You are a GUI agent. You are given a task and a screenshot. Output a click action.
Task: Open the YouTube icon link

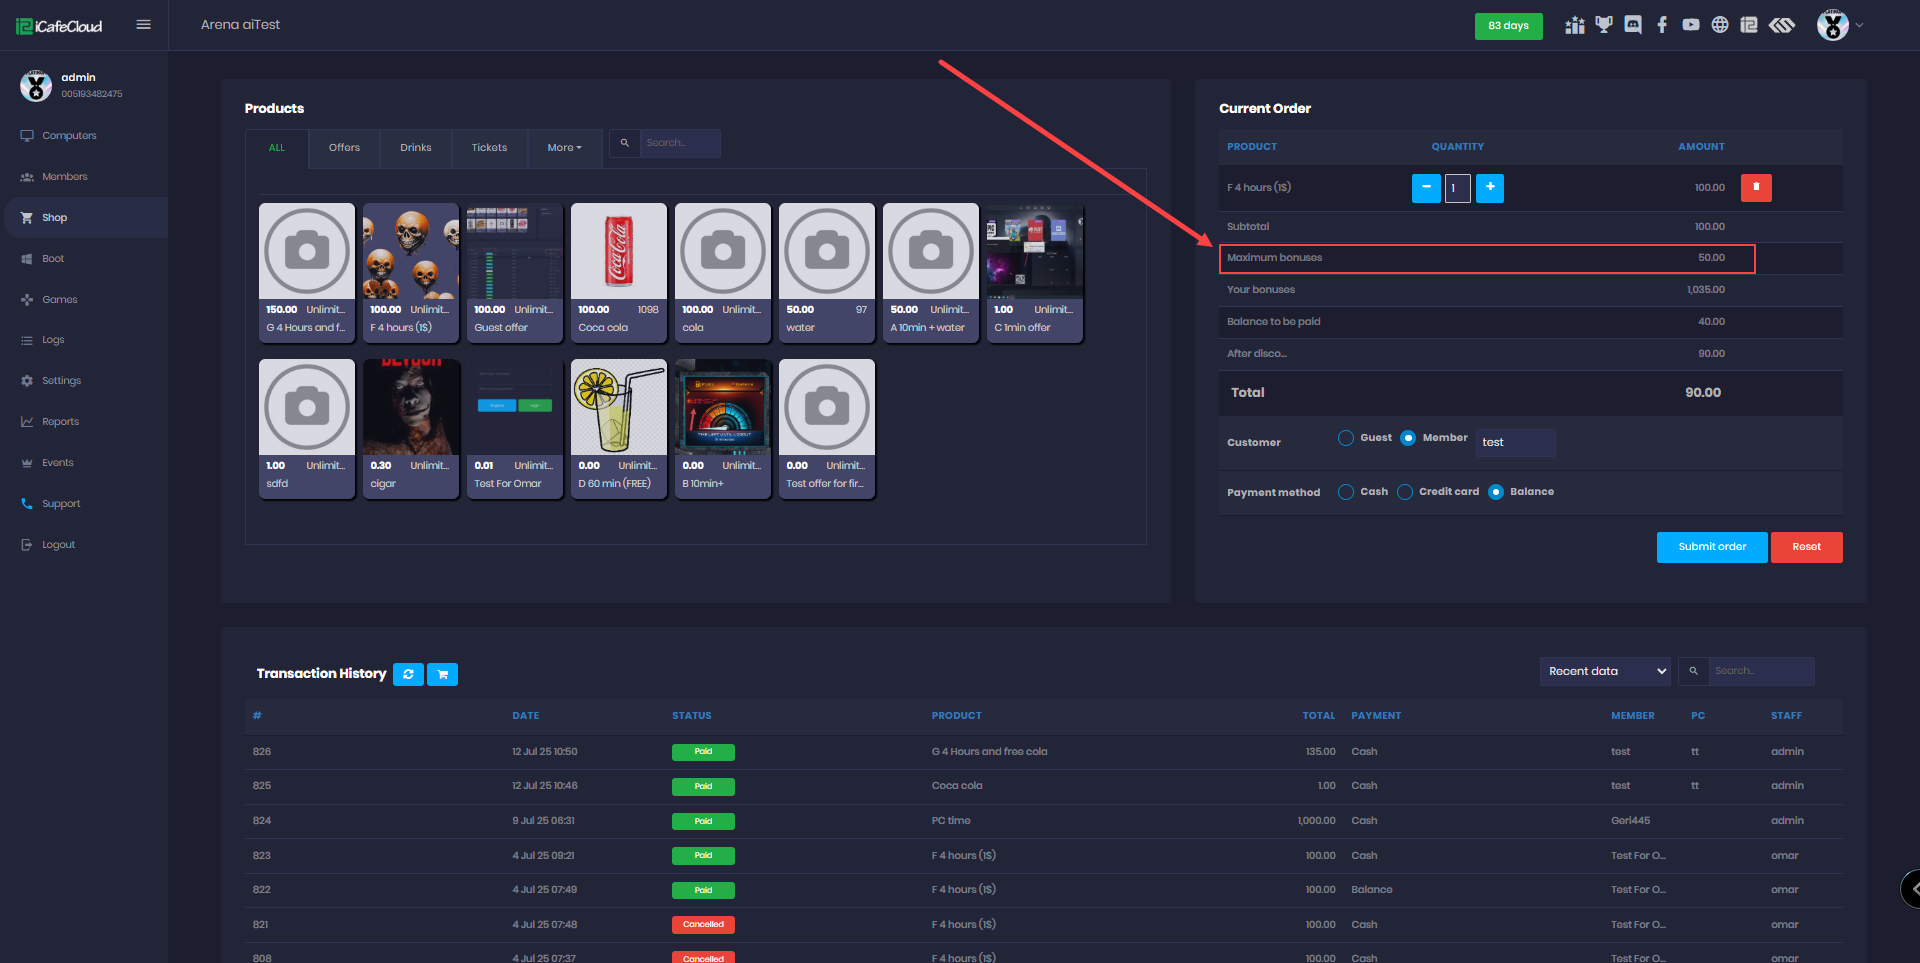point(1690,25)
